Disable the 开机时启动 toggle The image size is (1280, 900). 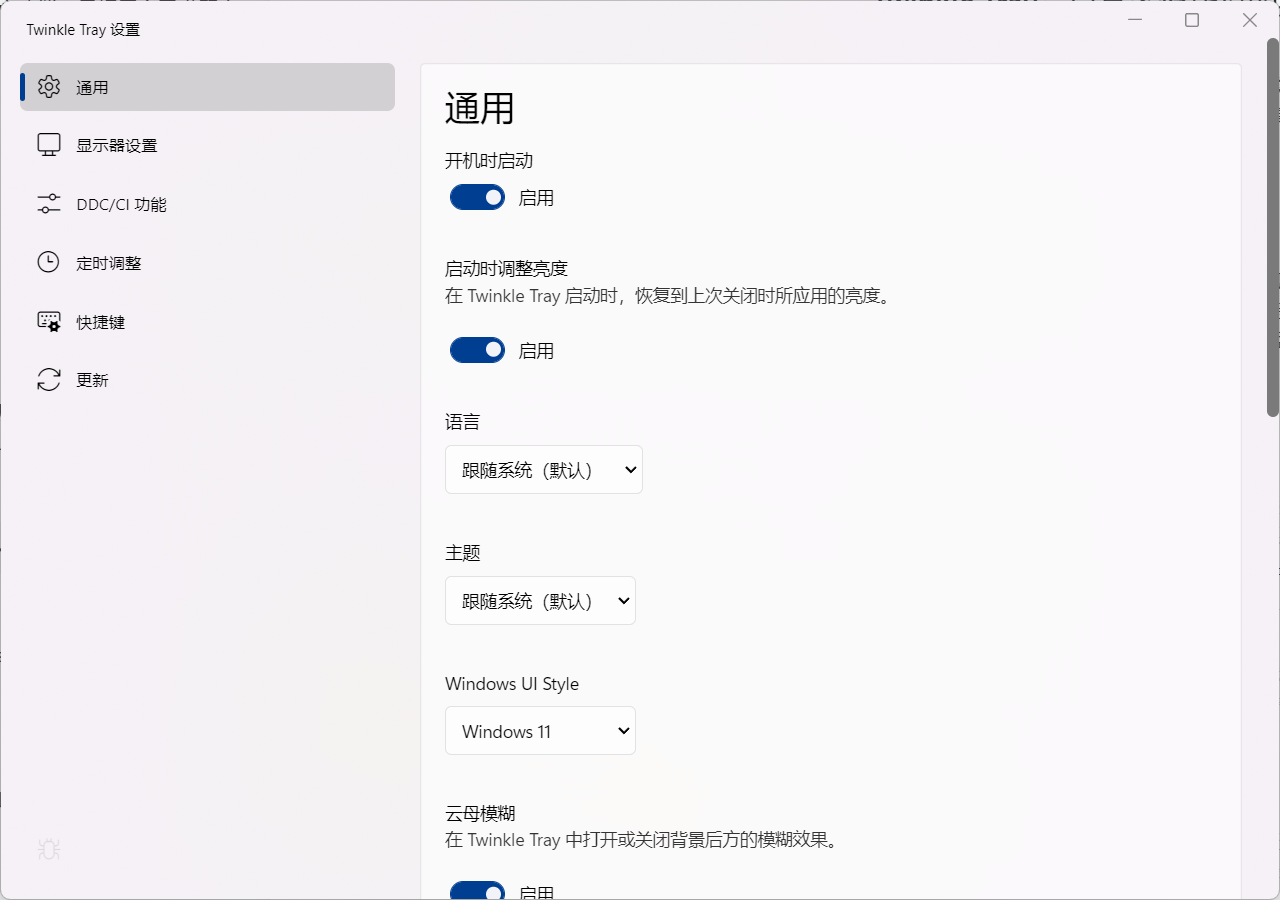(x=477, y=197)
